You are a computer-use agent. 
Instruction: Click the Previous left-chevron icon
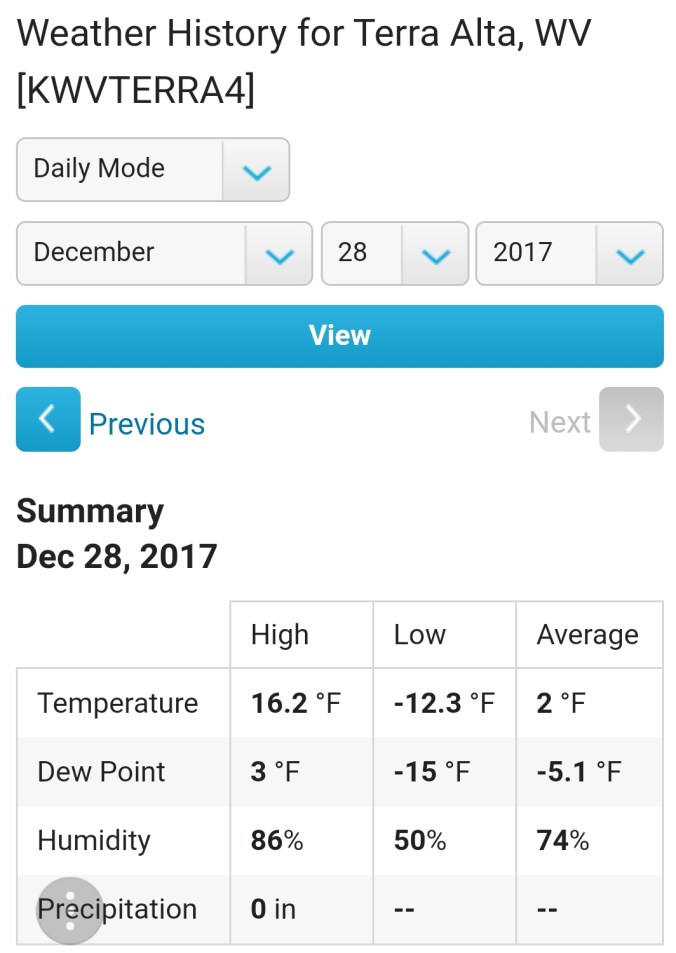pyautogui.click(x=47, y=420)
